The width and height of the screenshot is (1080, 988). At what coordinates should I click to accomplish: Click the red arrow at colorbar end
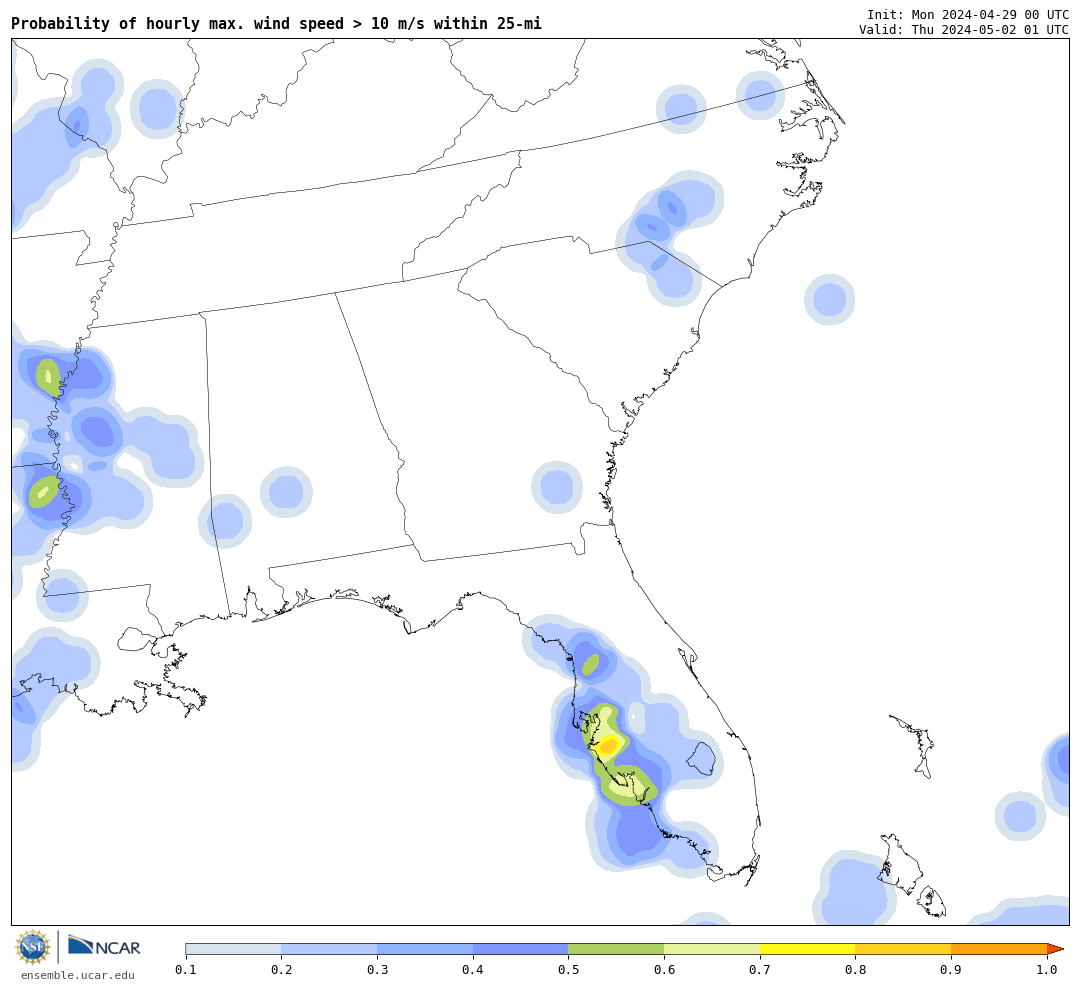pos(1055,949)
